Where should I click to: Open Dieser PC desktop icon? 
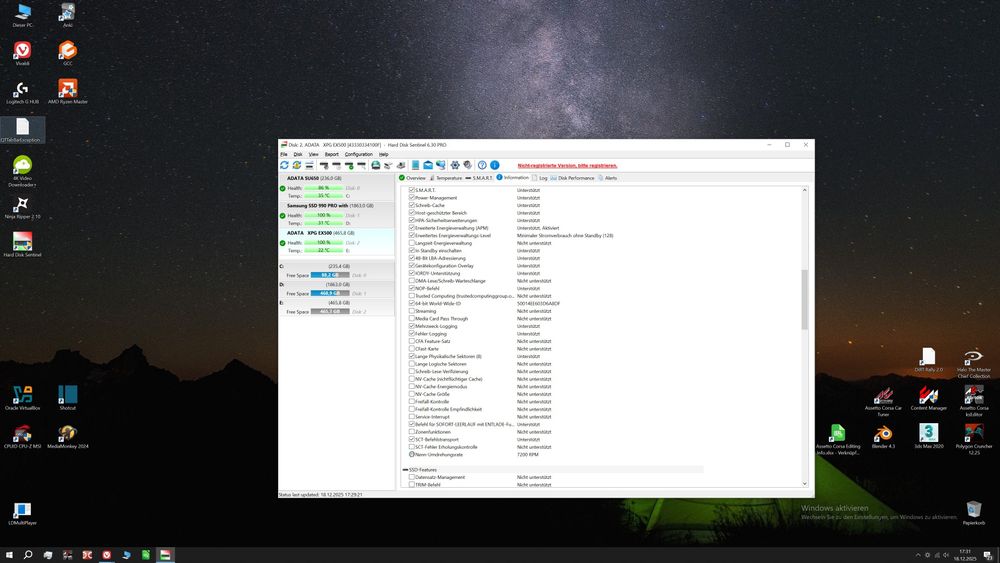22,15
